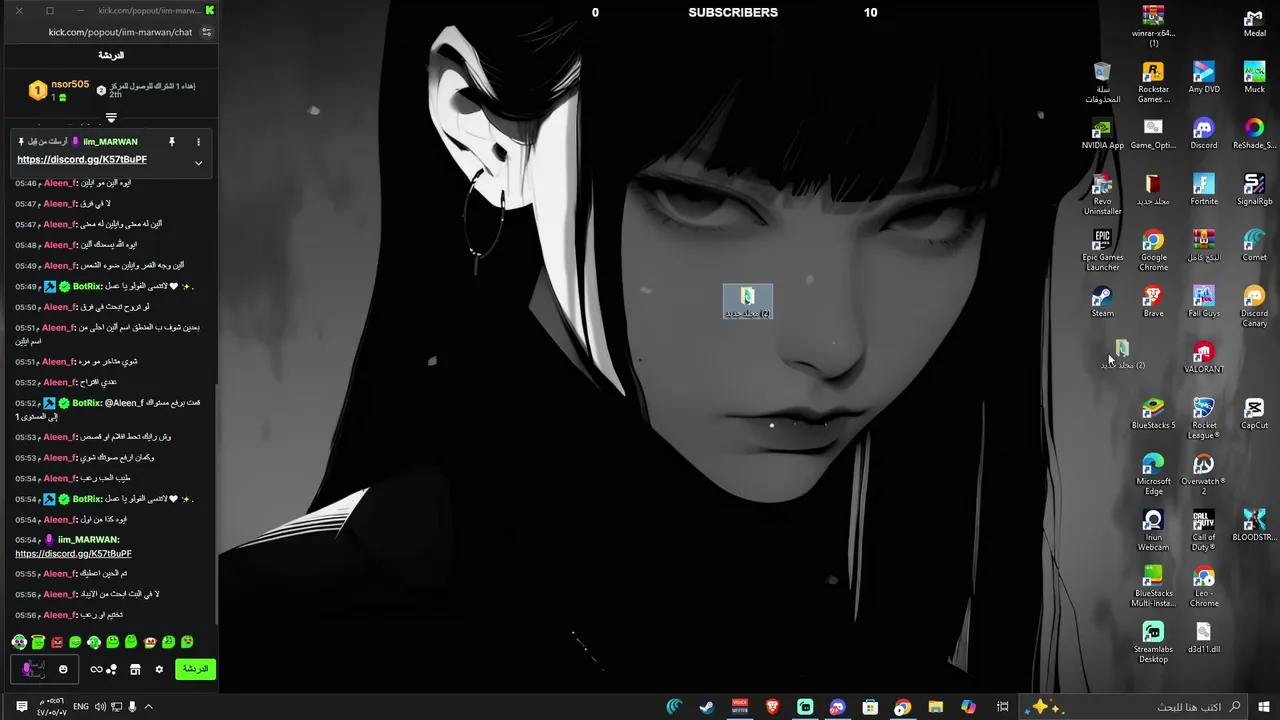Open Microsoft Edge desktop shortcut
1280x720 pixels.
click(x=1153, y=475)
